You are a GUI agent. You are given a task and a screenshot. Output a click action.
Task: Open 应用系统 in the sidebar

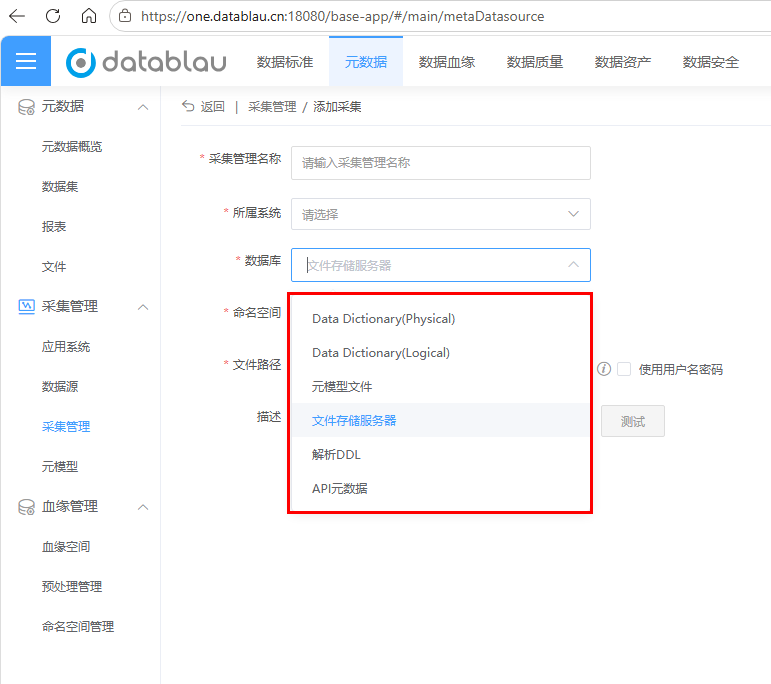(x=66, y=347)
